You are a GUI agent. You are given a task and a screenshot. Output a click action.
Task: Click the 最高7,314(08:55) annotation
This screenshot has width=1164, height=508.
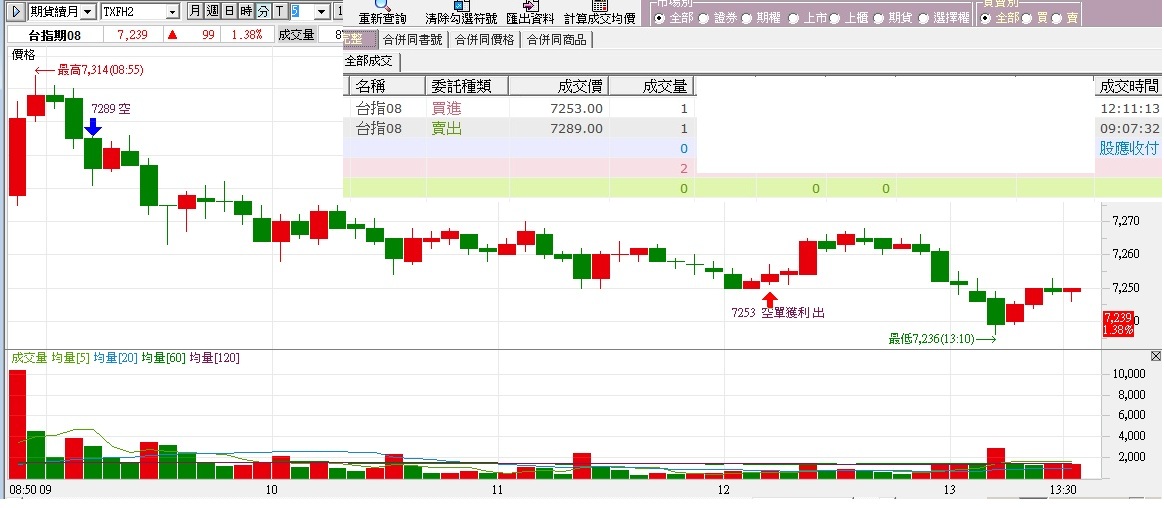100,70
